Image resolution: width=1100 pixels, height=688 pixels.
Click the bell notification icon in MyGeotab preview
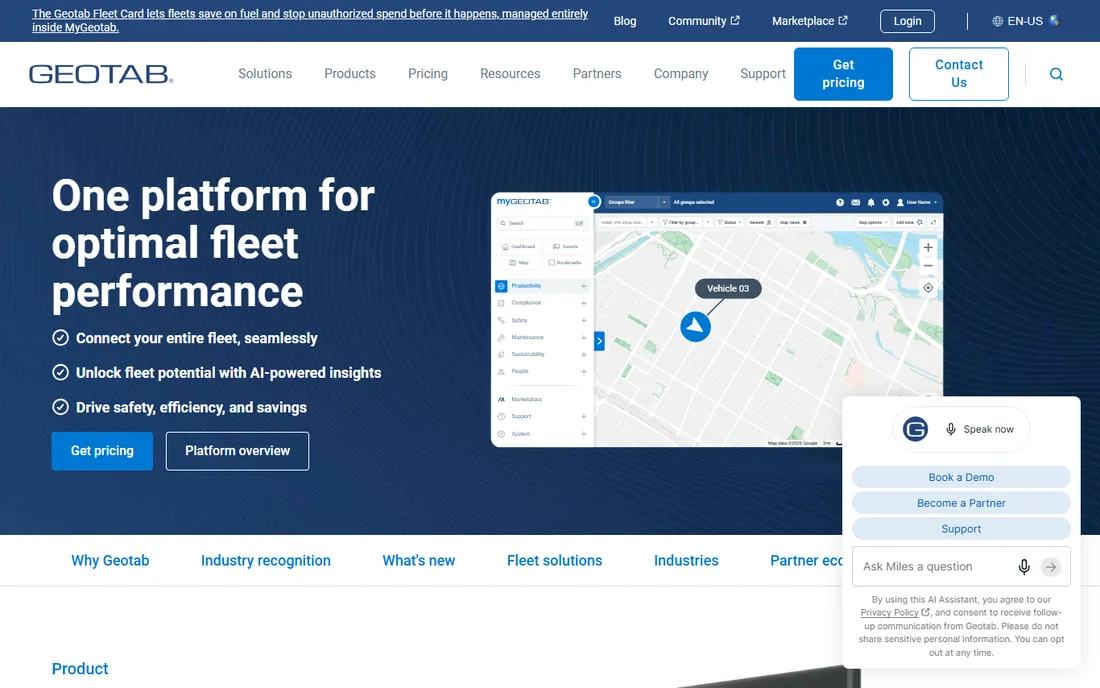click(871, 202)
